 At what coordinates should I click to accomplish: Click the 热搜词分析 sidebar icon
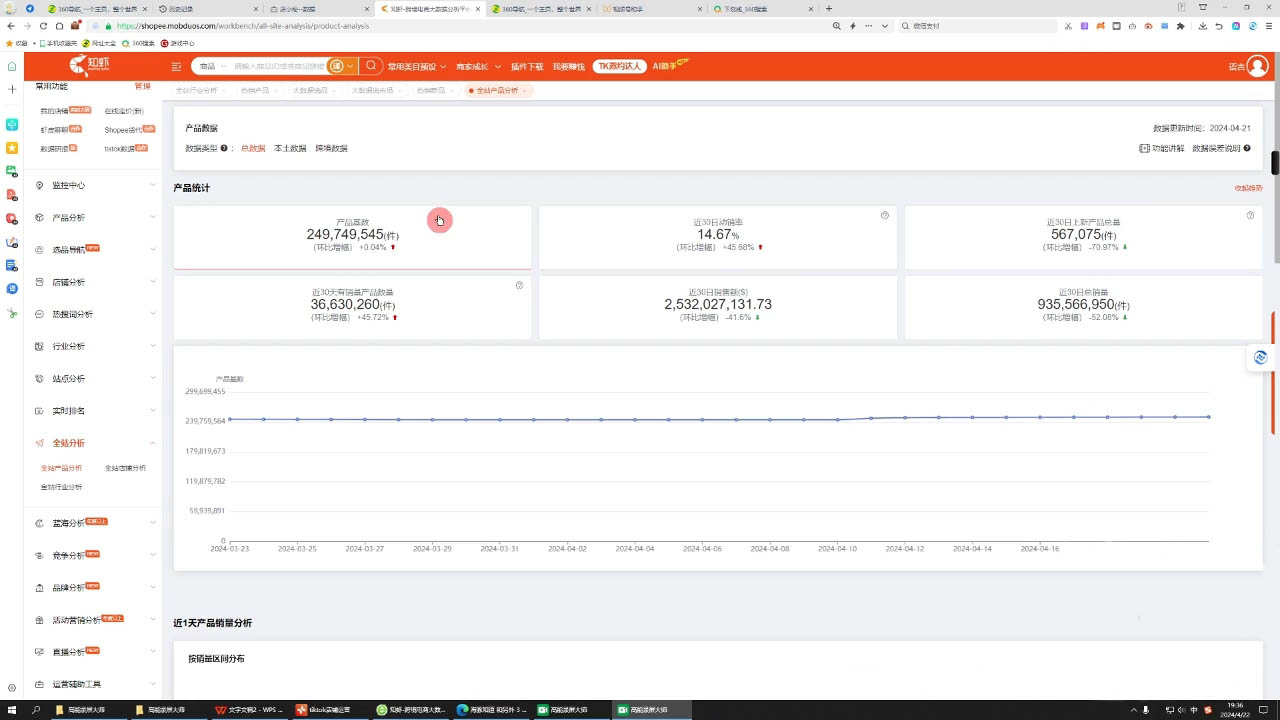(38, 314)
